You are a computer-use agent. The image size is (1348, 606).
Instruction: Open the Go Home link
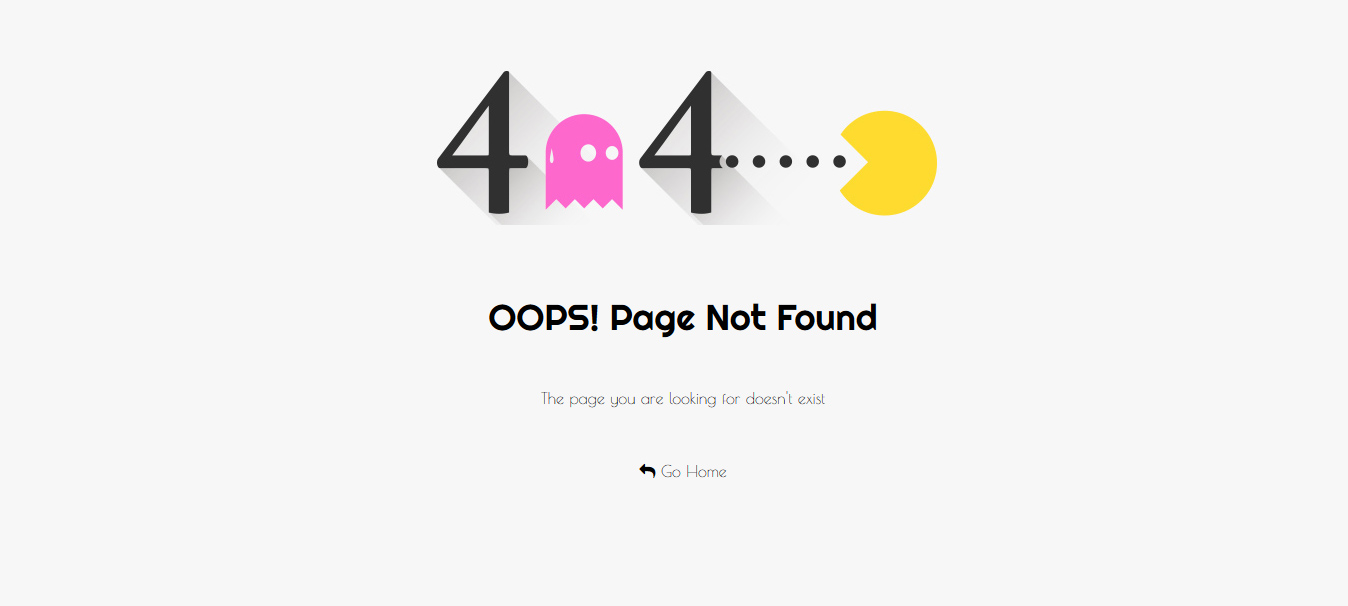pos(683,471)
